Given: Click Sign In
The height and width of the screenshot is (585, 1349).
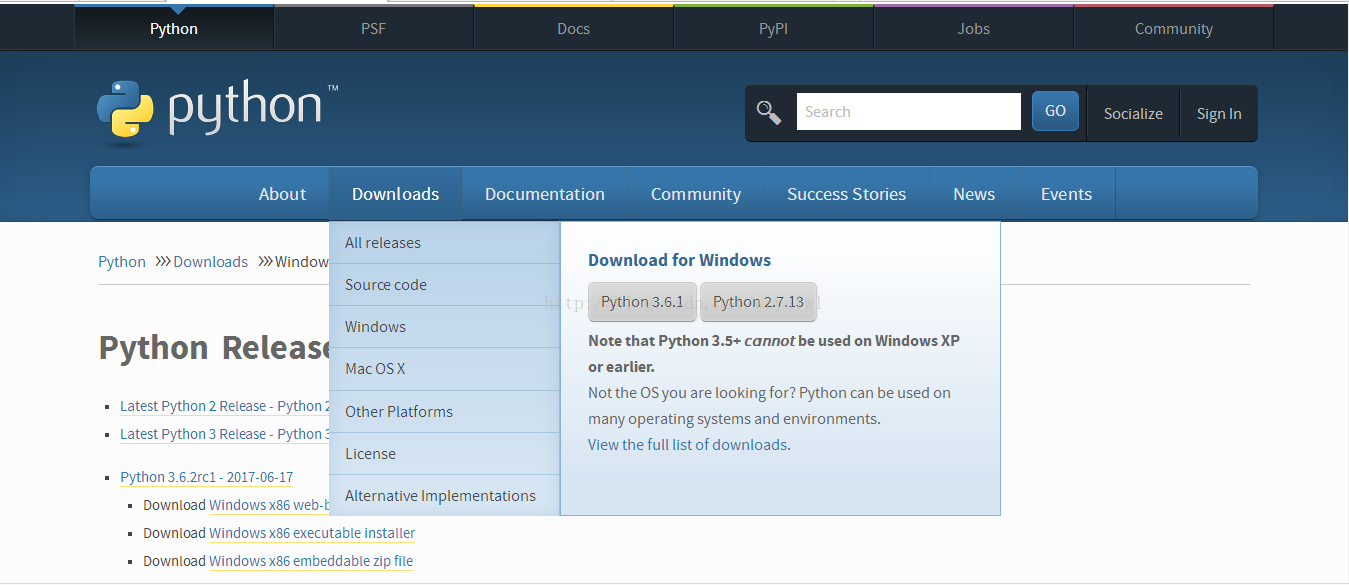Looking at the screenshot, I should (x=1219, y=114).
